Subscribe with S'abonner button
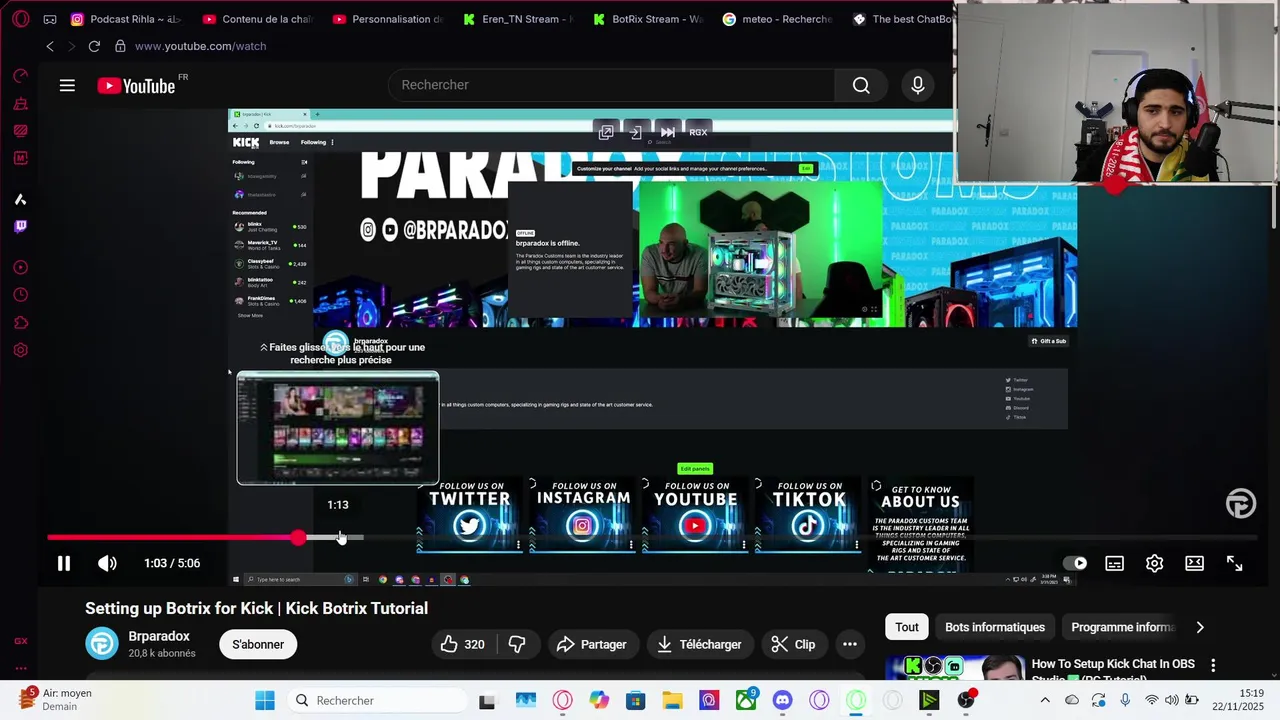This screenshot has width=1280, height=720. click(258, 644)
